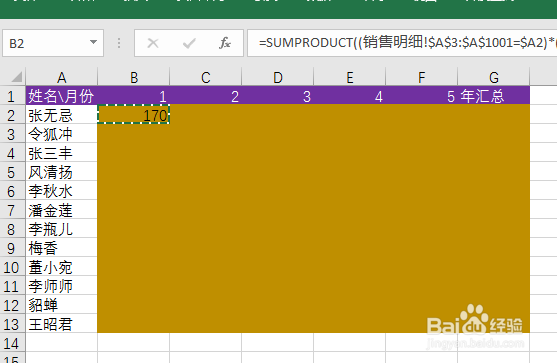Select column A header
Image resolution: width=557 pixels, height=363 pixels.
[x=61, y=77]
